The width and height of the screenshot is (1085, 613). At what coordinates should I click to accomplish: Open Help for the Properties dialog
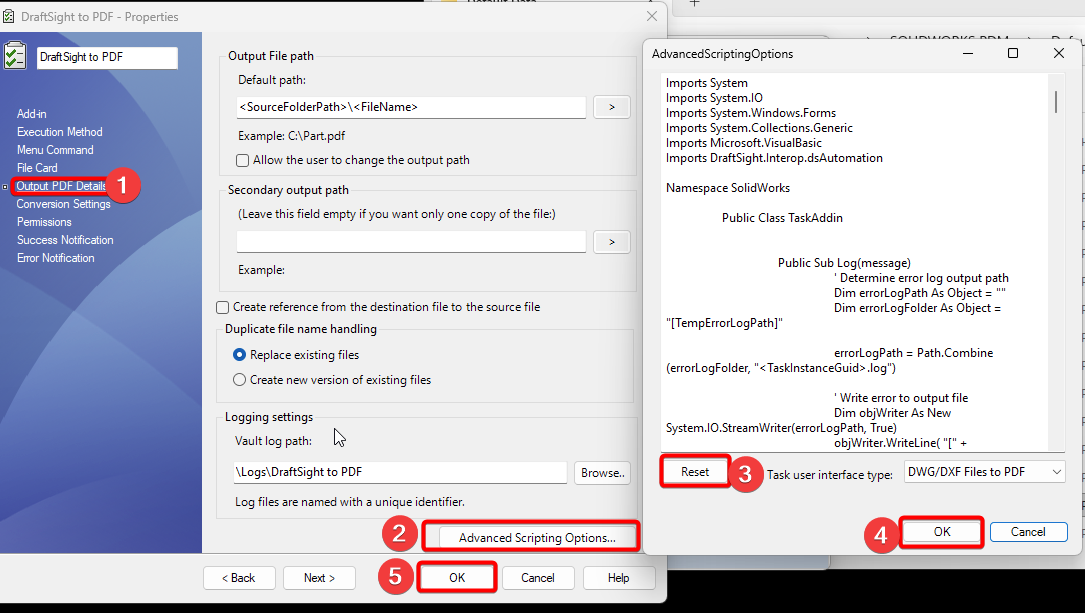point(619,578)
